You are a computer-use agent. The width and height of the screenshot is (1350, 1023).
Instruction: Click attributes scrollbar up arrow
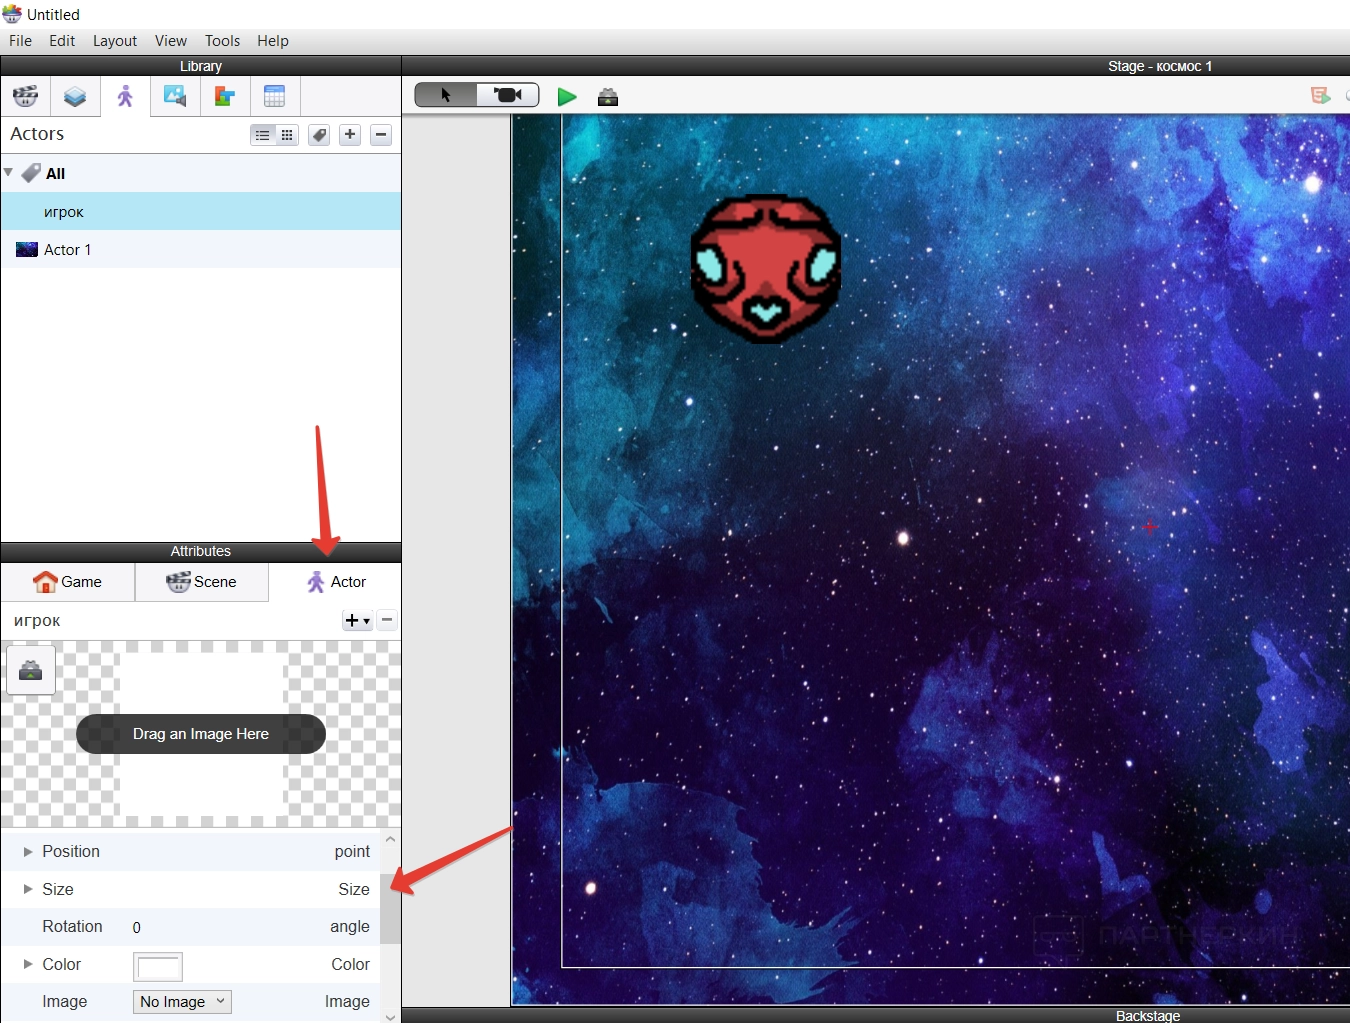click(390, 839)
